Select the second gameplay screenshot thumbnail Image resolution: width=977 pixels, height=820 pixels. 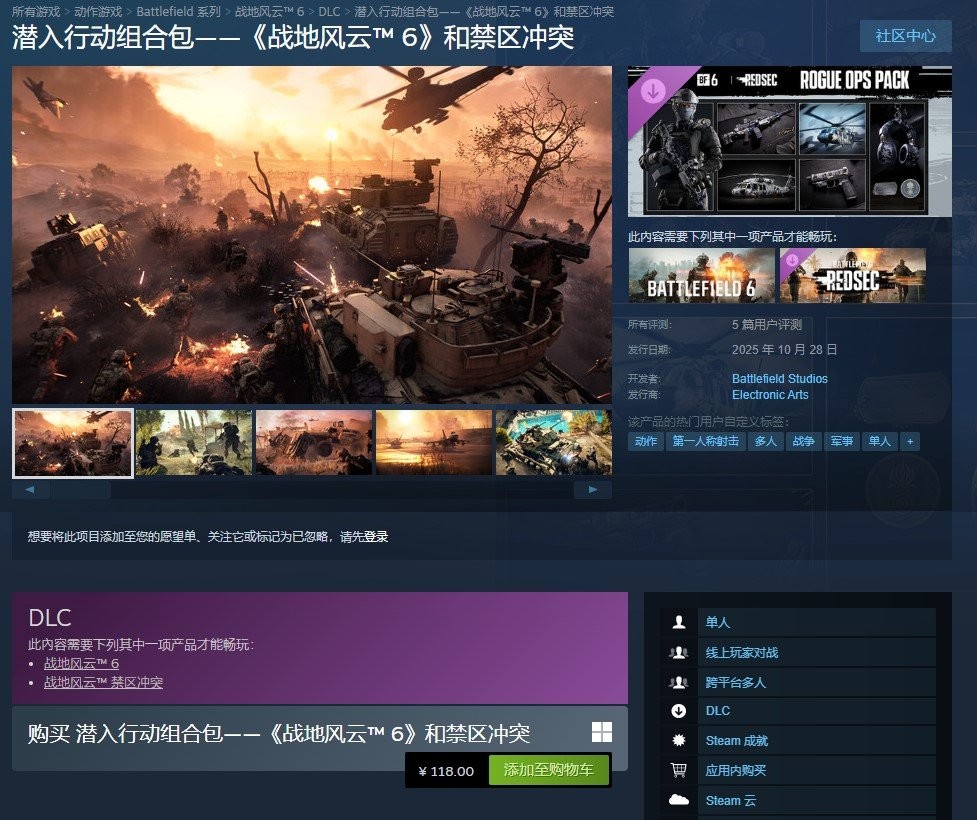pyautogui.click(x=193, y=441)
